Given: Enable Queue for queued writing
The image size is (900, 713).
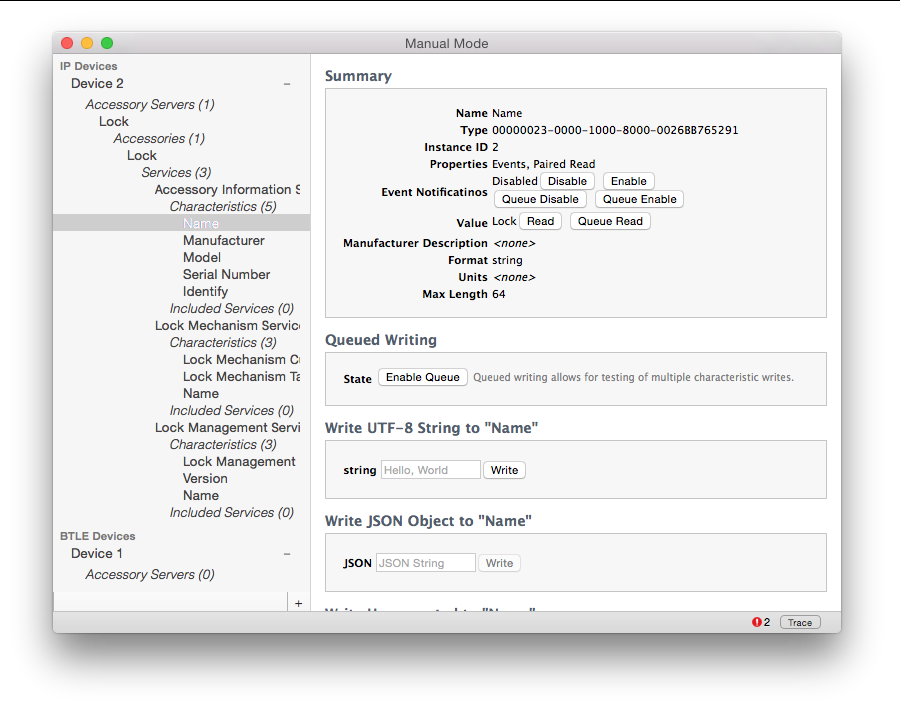Looking at the screenshot, I should point(422,377).
